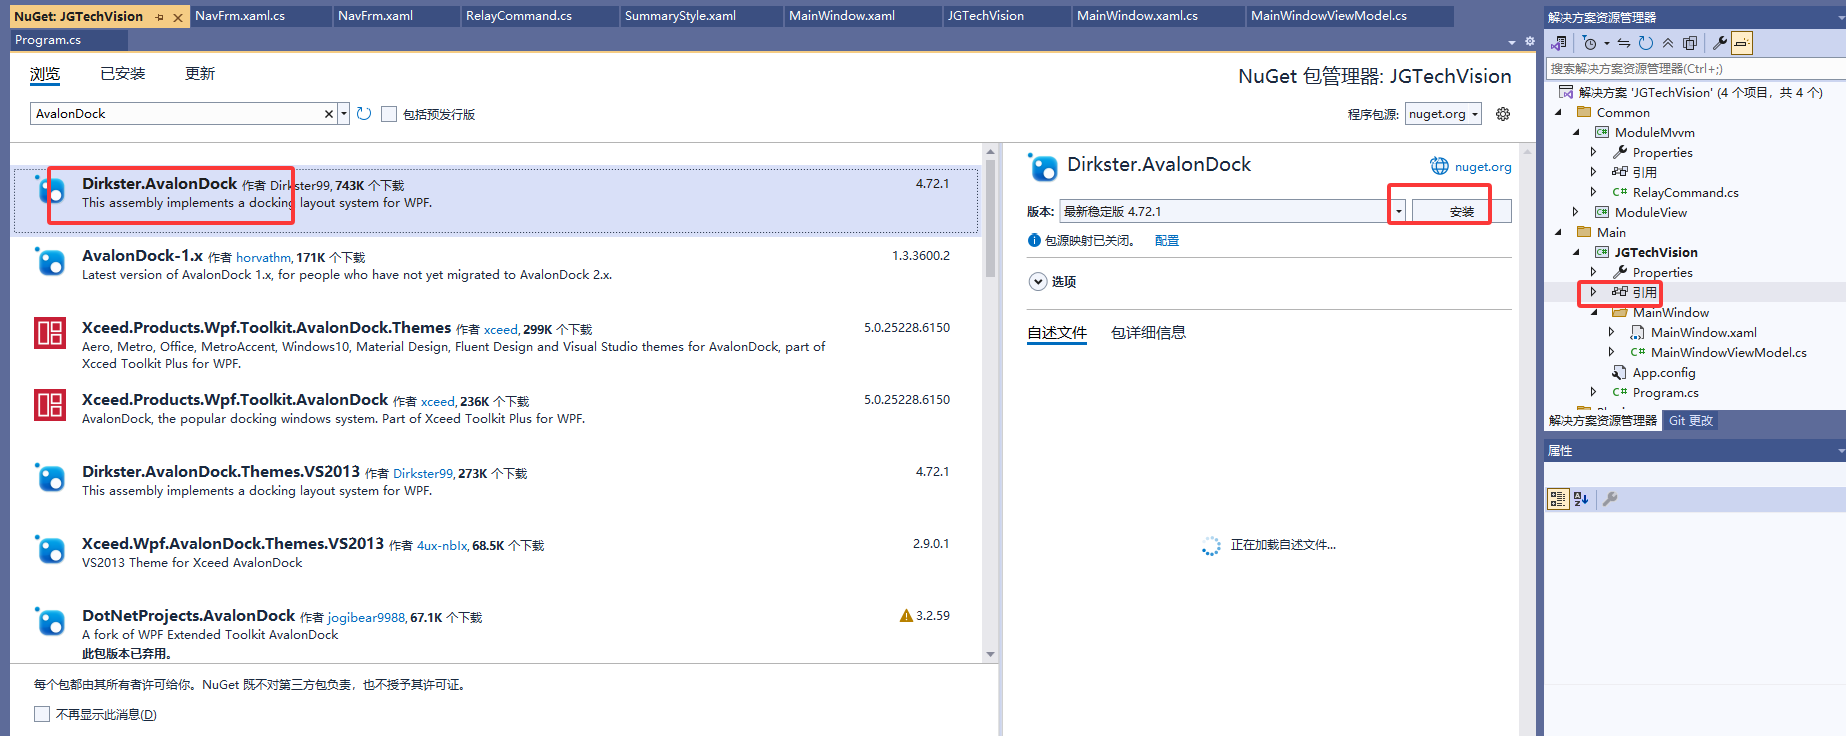1846x736 pixels.
Task: Expand References under JGTechVision project
Action: pyautogui.click(x=1594, y=292)
